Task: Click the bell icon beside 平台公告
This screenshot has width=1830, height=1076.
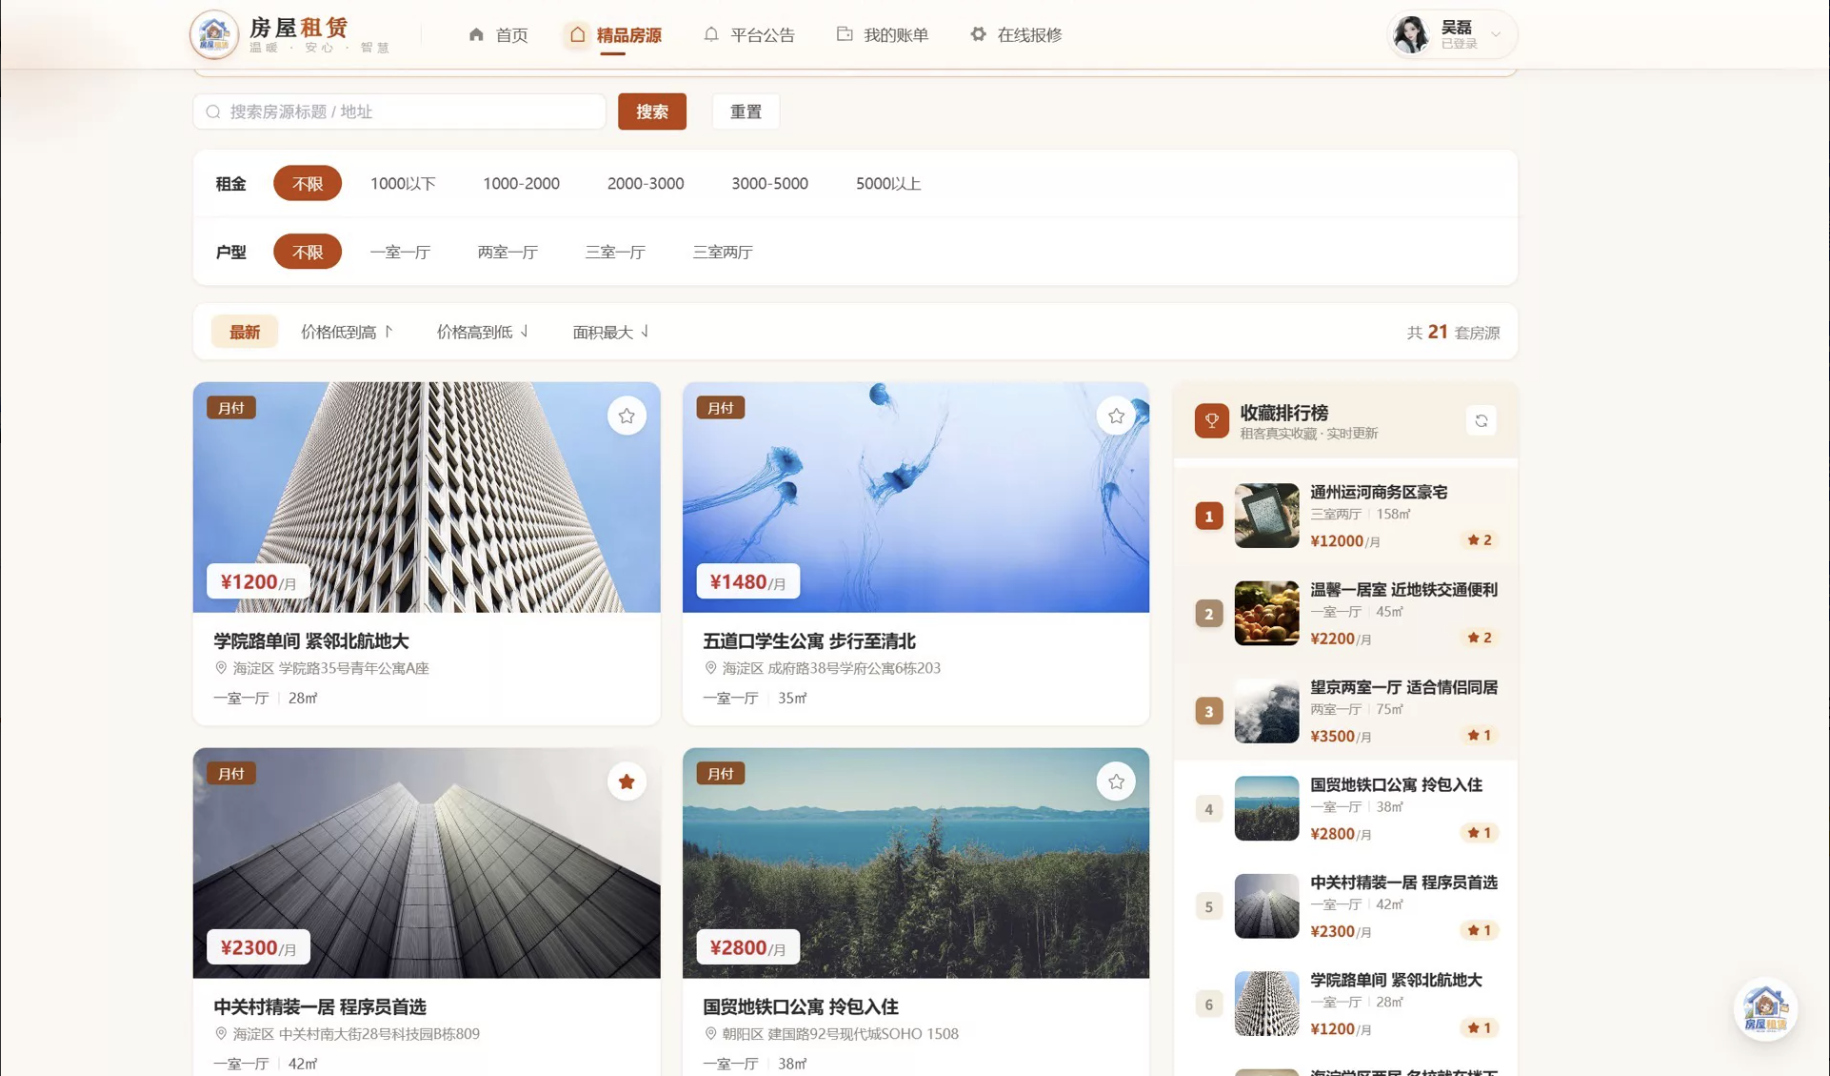Action: [711, 34]
